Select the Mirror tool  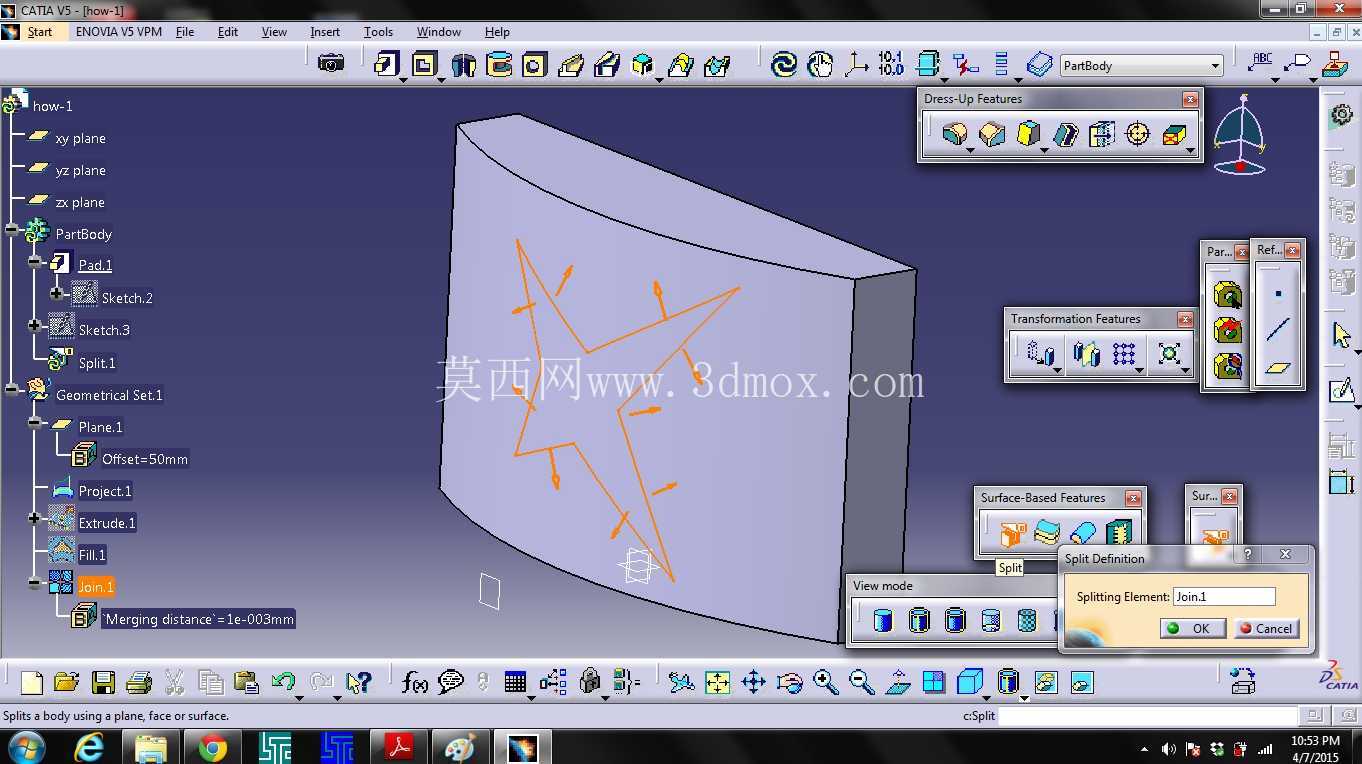point(1086,353)
